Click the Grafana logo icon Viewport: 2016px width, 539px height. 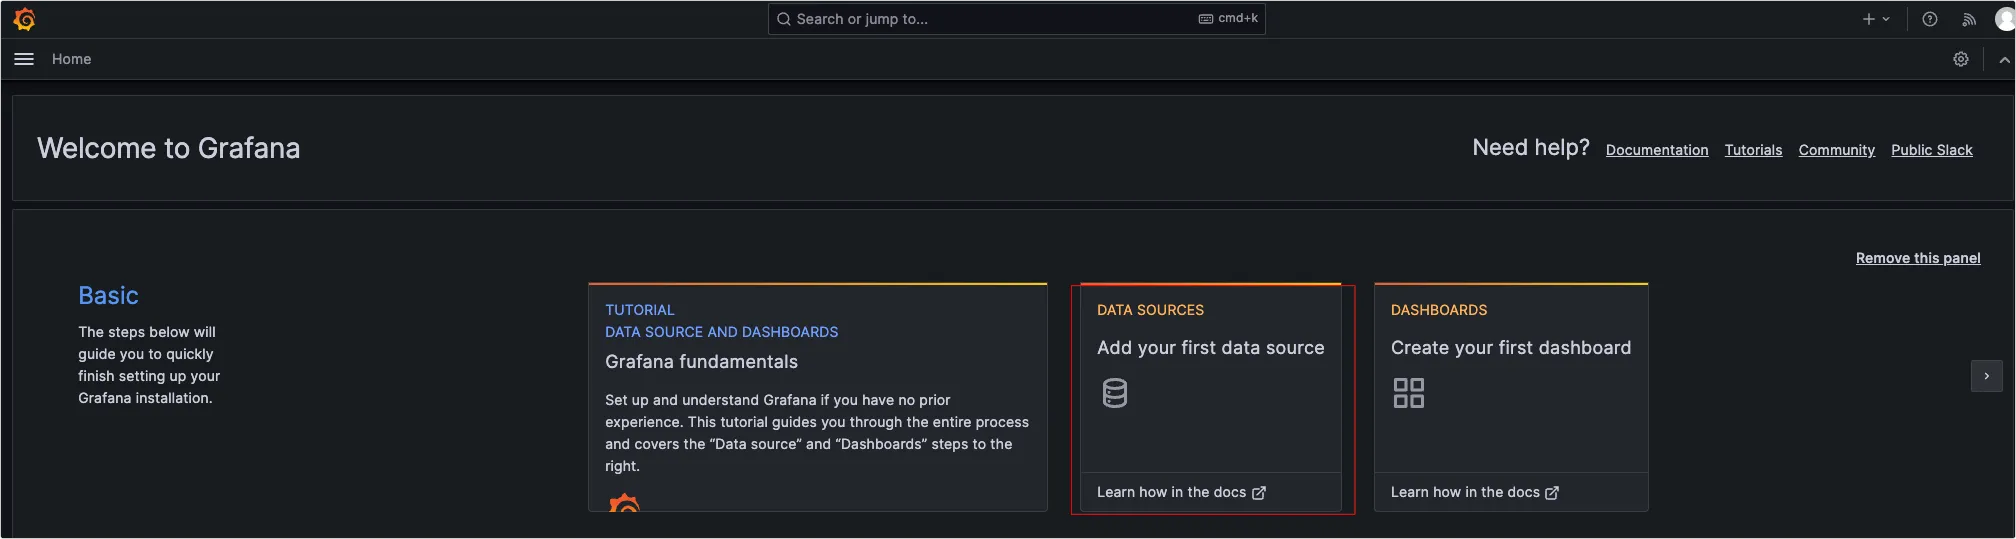click(25, 19)
